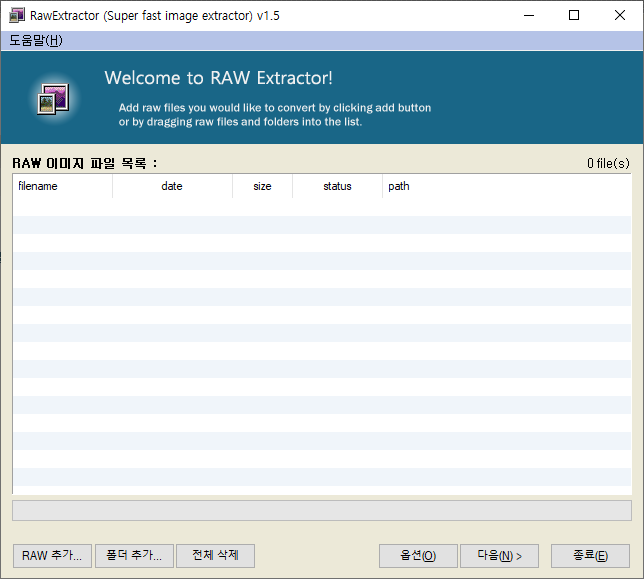Sort list by path column header
644x579 pixels.
coord(506,186)
